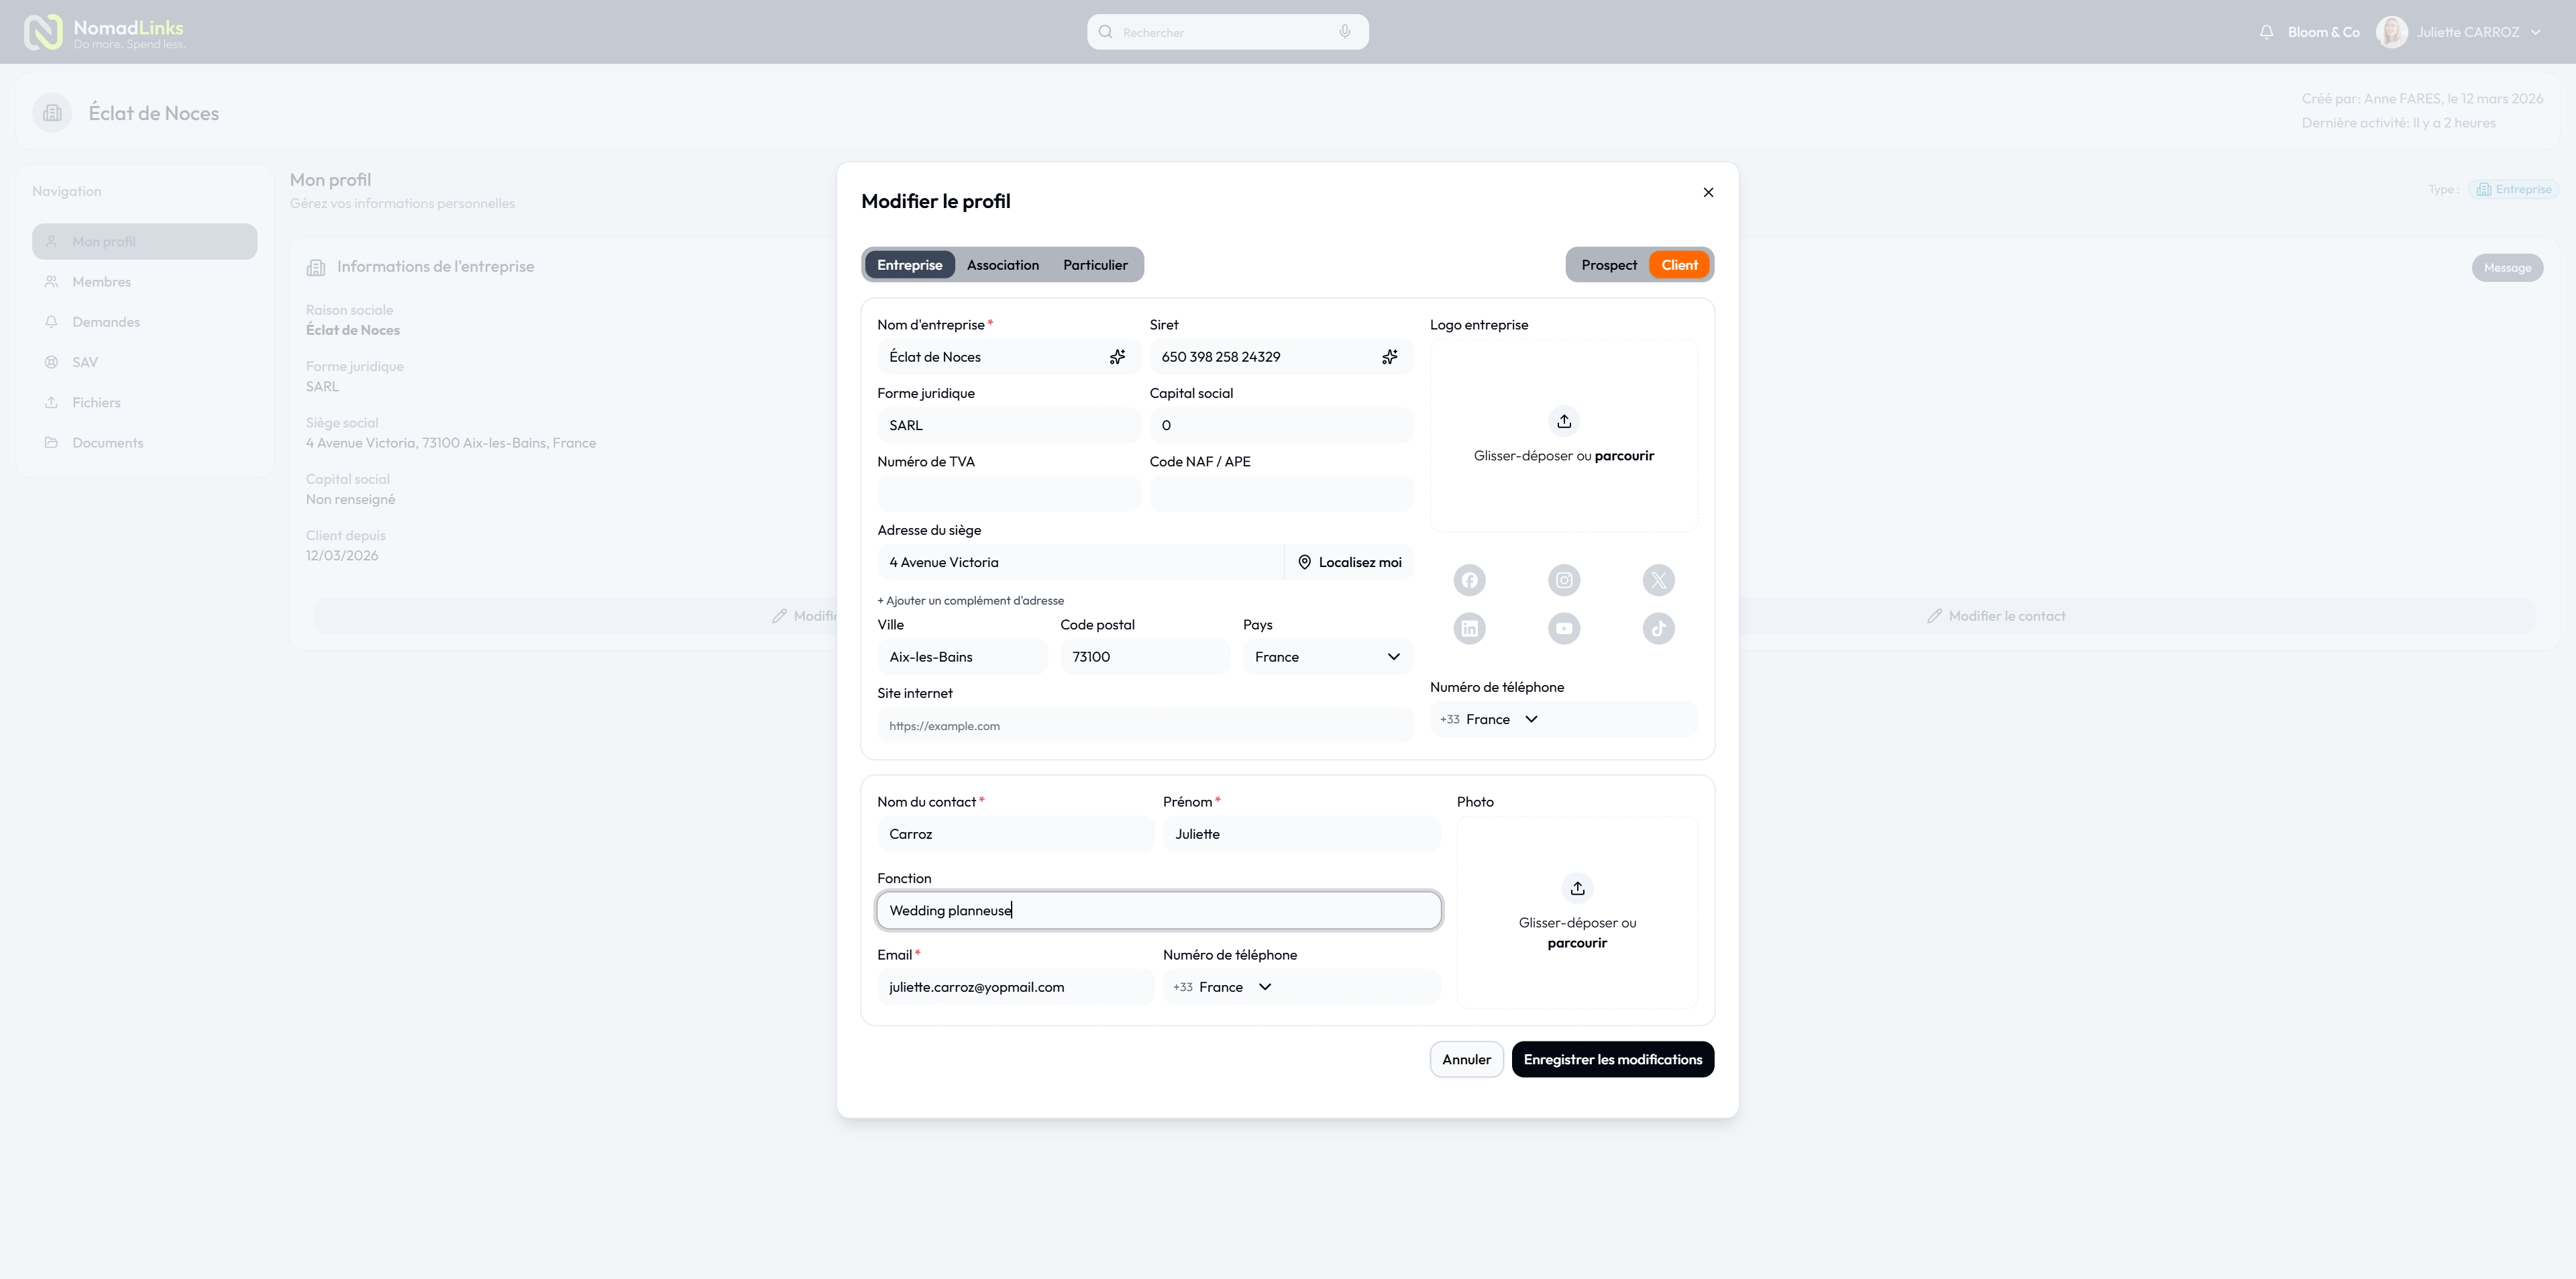Open Documents in navigation
Image resolution: width=2576 pixels, height=1279 pixels.
[144, 443]
